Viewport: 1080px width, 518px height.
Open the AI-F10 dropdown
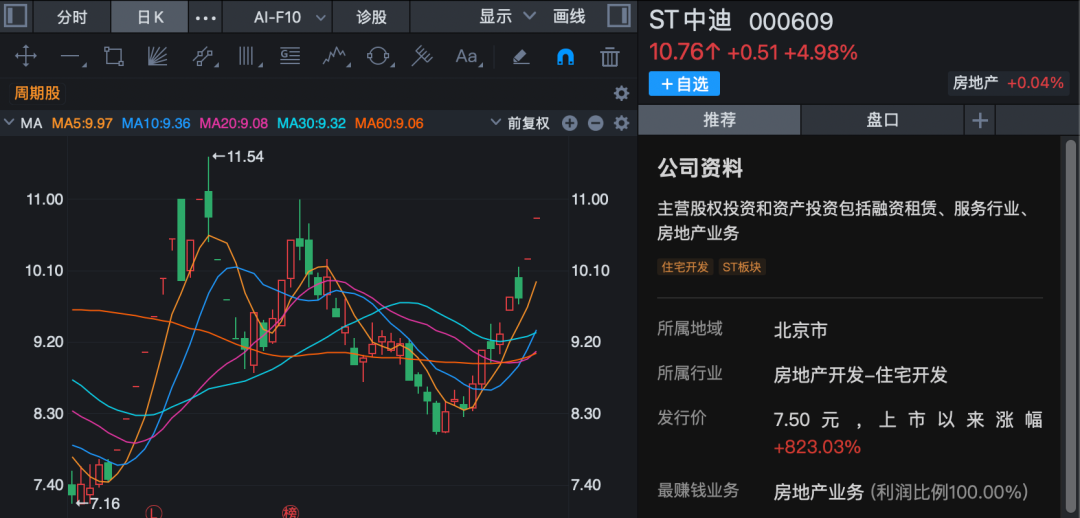click(x=290, y=17)
